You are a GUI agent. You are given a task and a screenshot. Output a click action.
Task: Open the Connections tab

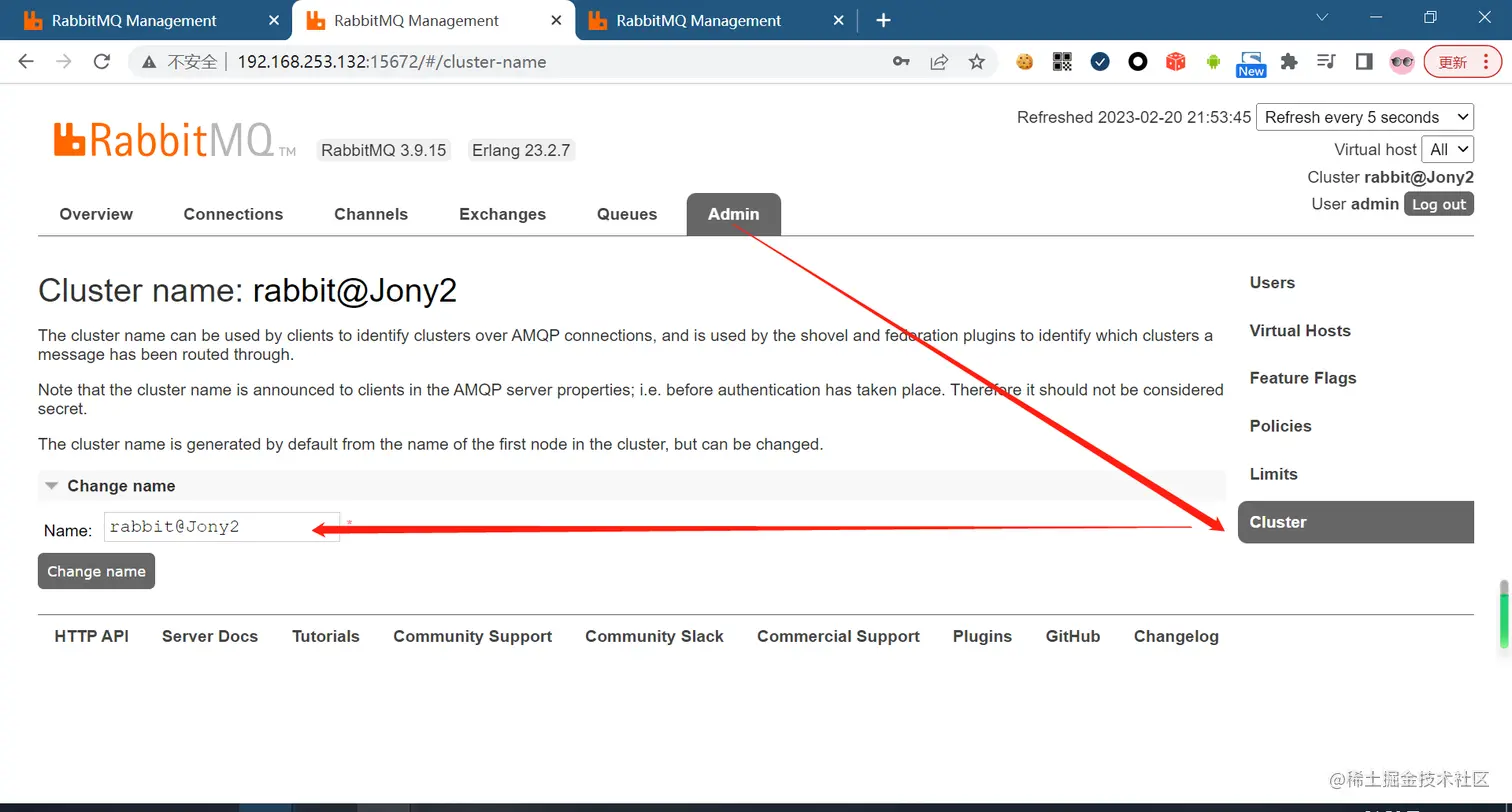[233, 214]
